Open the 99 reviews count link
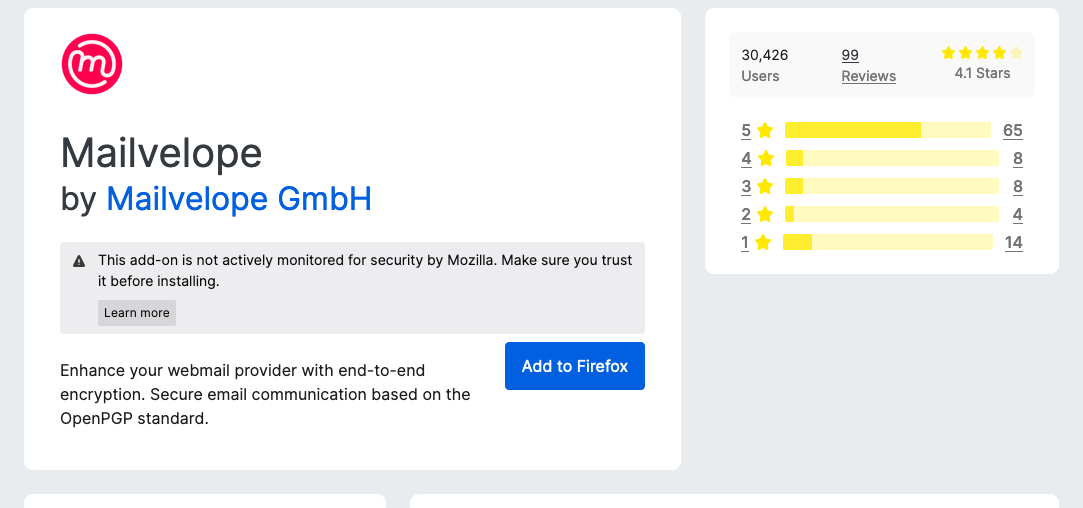 point(850,55)
